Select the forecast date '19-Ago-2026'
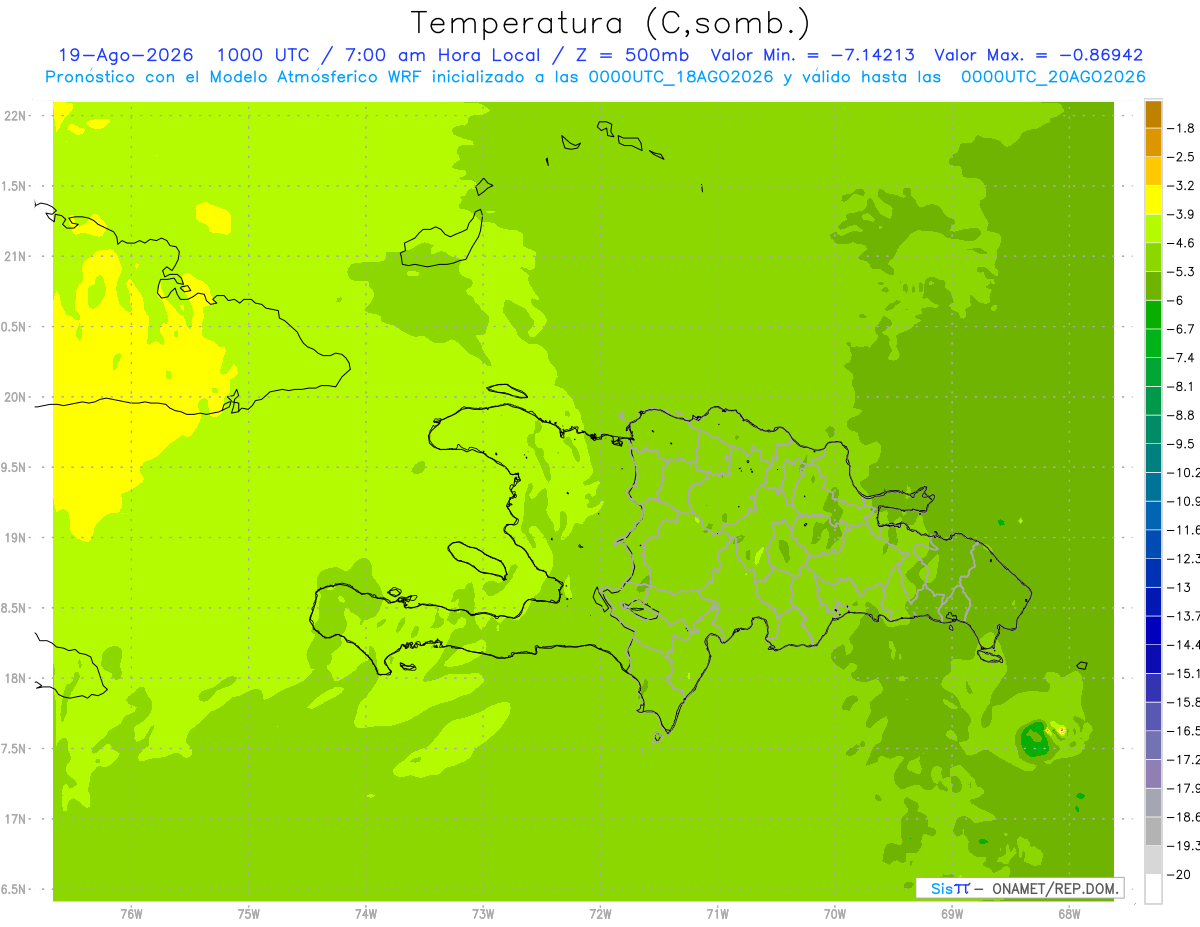Image resolution: width=1200 pixels, height=927 pixels. pyautogui.click(x=126, y=55)
